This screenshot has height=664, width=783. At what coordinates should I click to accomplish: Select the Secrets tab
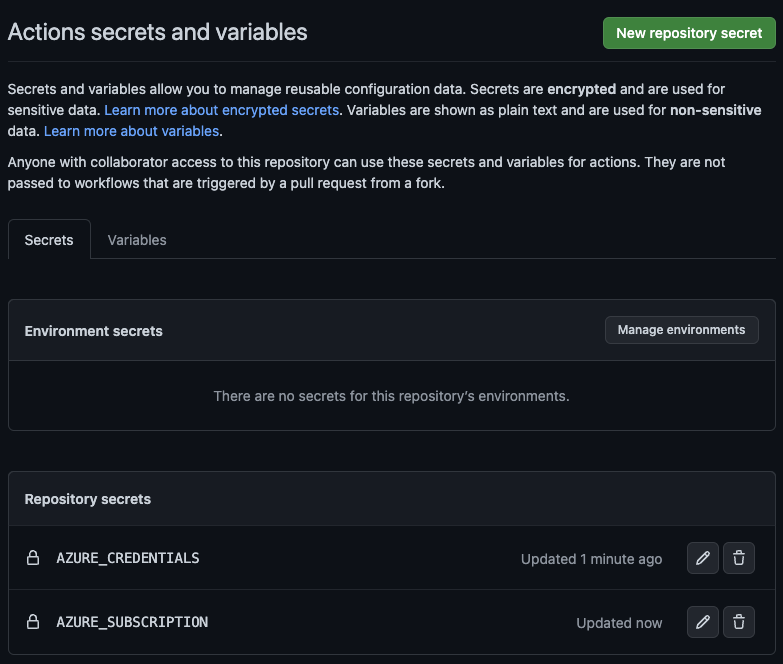point(49,240)
